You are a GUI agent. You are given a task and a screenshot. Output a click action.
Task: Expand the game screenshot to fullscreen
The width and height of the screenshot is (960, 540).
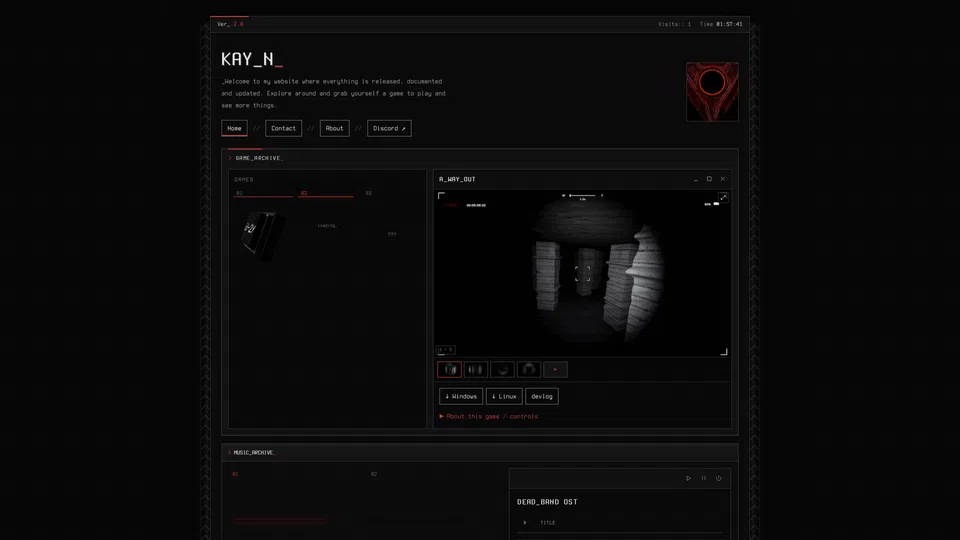(723, 197)
